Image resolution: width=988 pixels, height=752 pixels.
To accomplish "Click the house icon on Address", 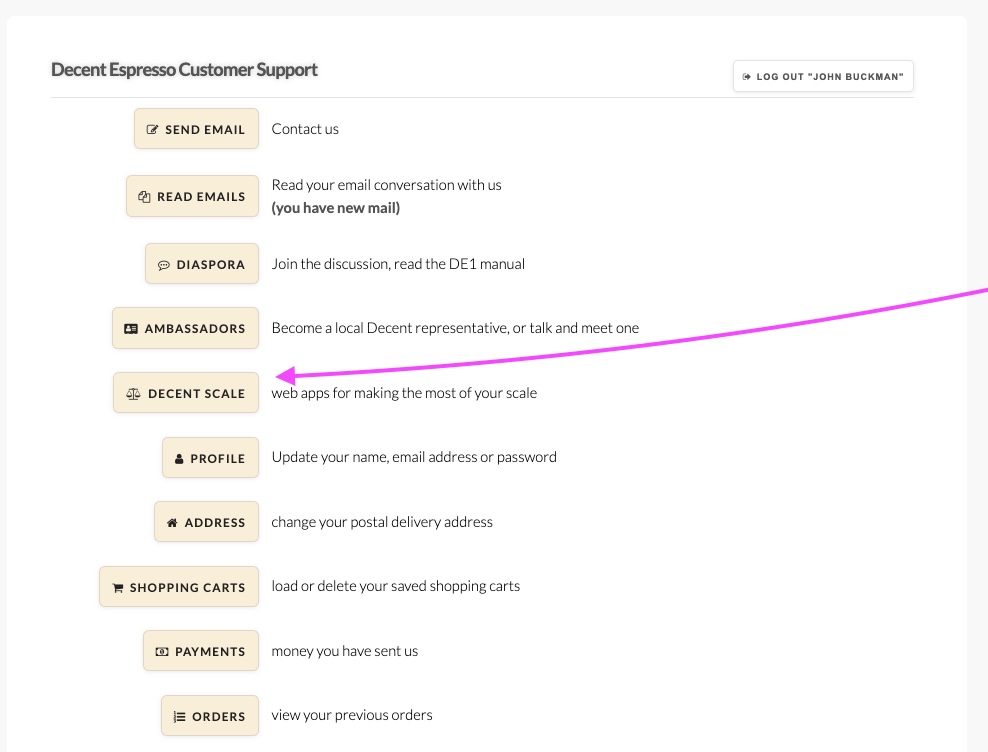I will 172,523.
